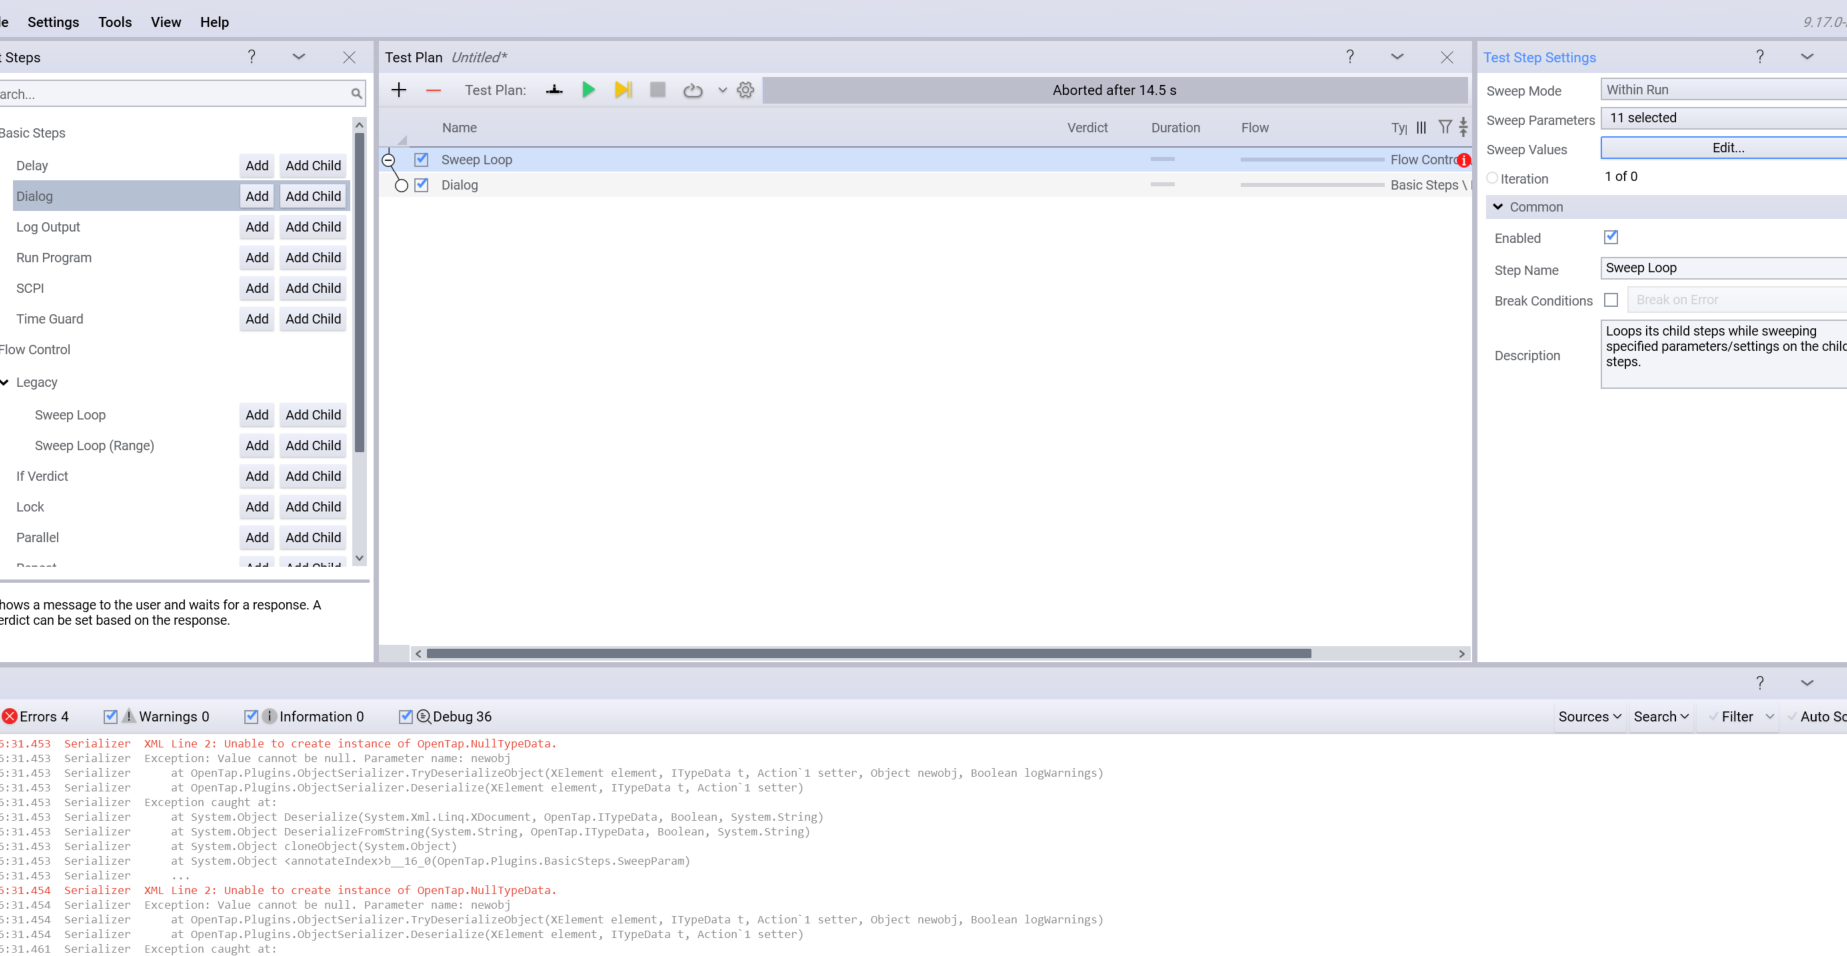Click the error badge on Sweep Loop row

click(1463, 159)
